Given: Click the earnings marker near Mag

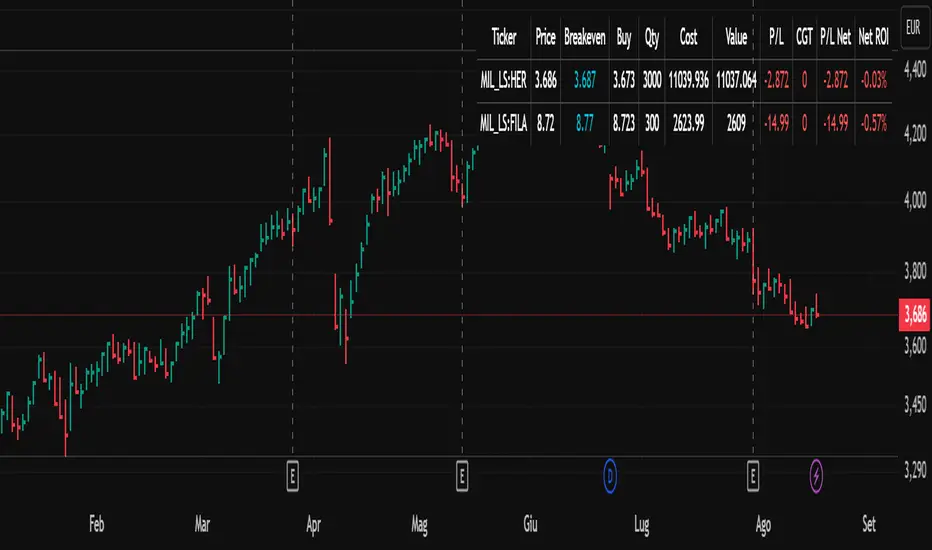Looking at the screenshot, I should coord(462,476).
